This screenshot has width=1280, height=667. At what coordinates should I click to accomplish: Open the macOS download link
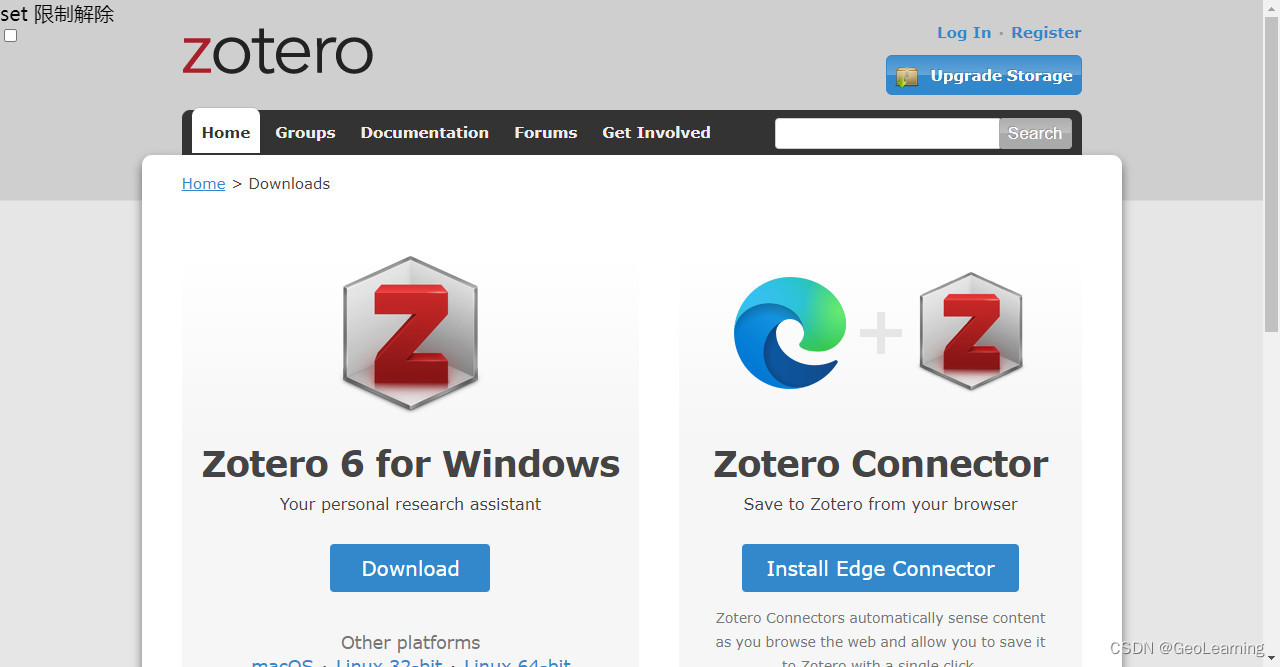tap(282, 662)
